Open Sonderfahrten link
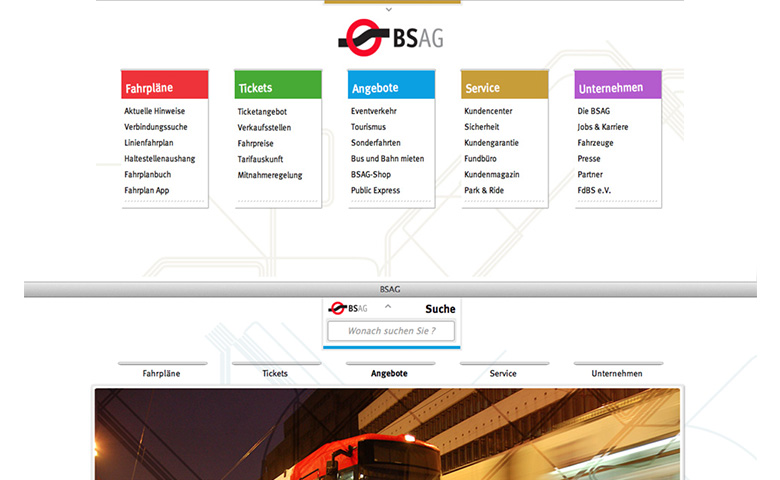Viewport: 780px width, 480px height. (376, 143)
